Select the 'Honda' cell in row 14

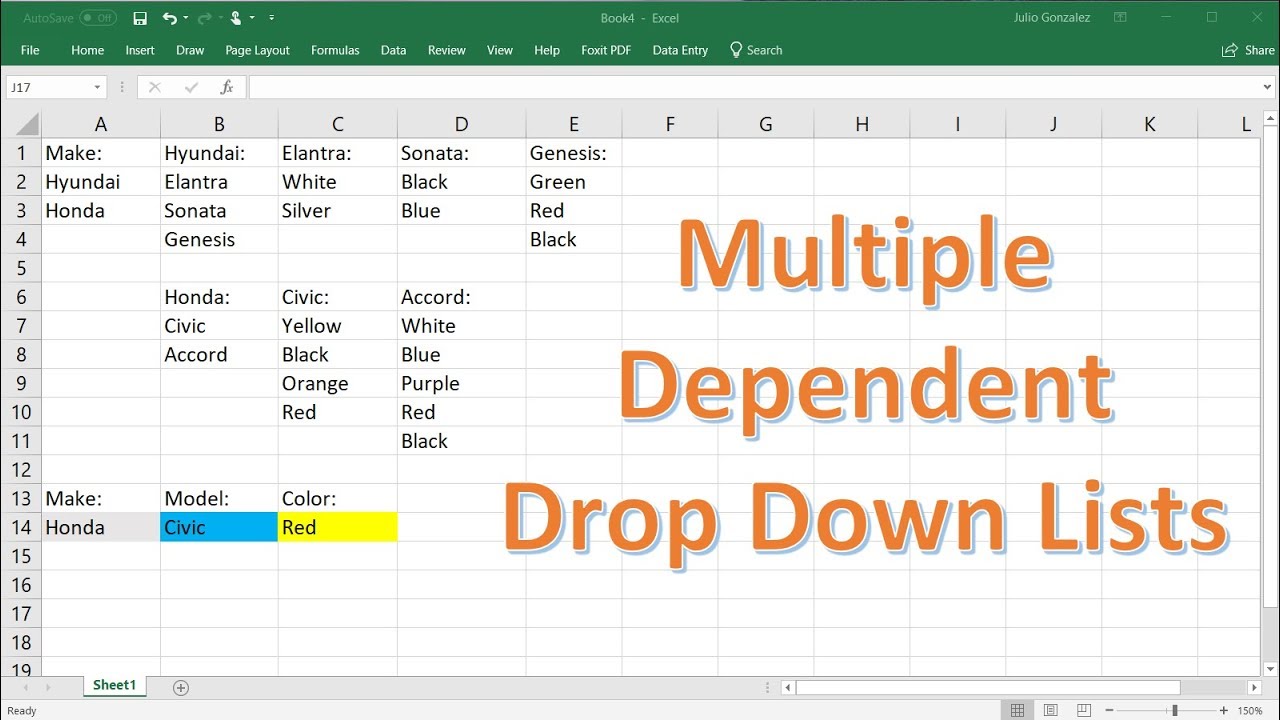pyautogui.click(x=101, y=527)
